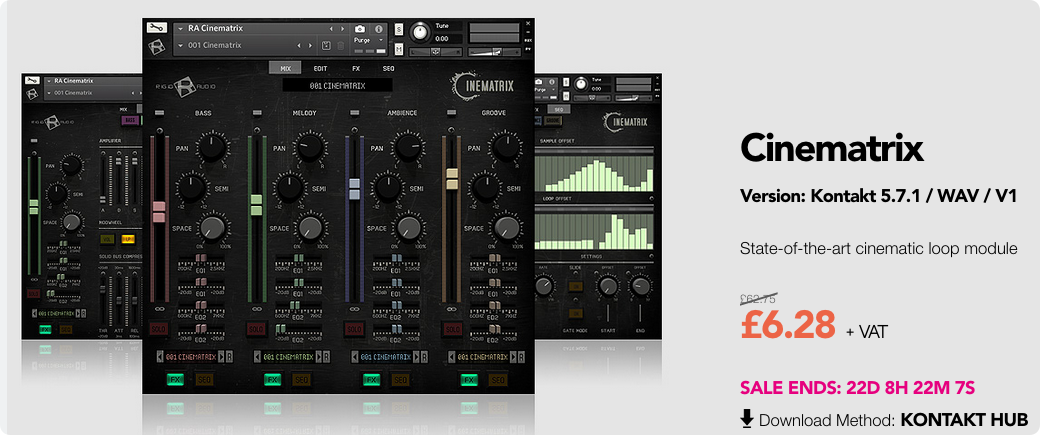Click the SEQ button under AMBIENCE
The height and width of the screenshot is (435, 1040).
coord(400,380)
